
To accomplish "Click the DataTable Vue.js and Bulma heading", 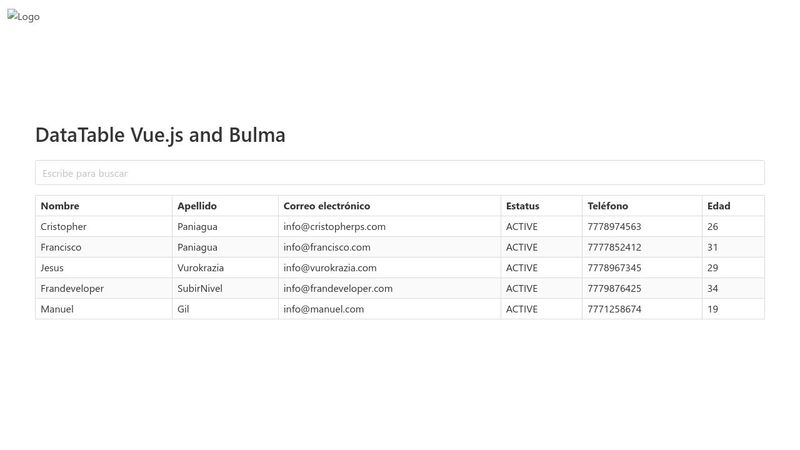I will click(160, 135).
